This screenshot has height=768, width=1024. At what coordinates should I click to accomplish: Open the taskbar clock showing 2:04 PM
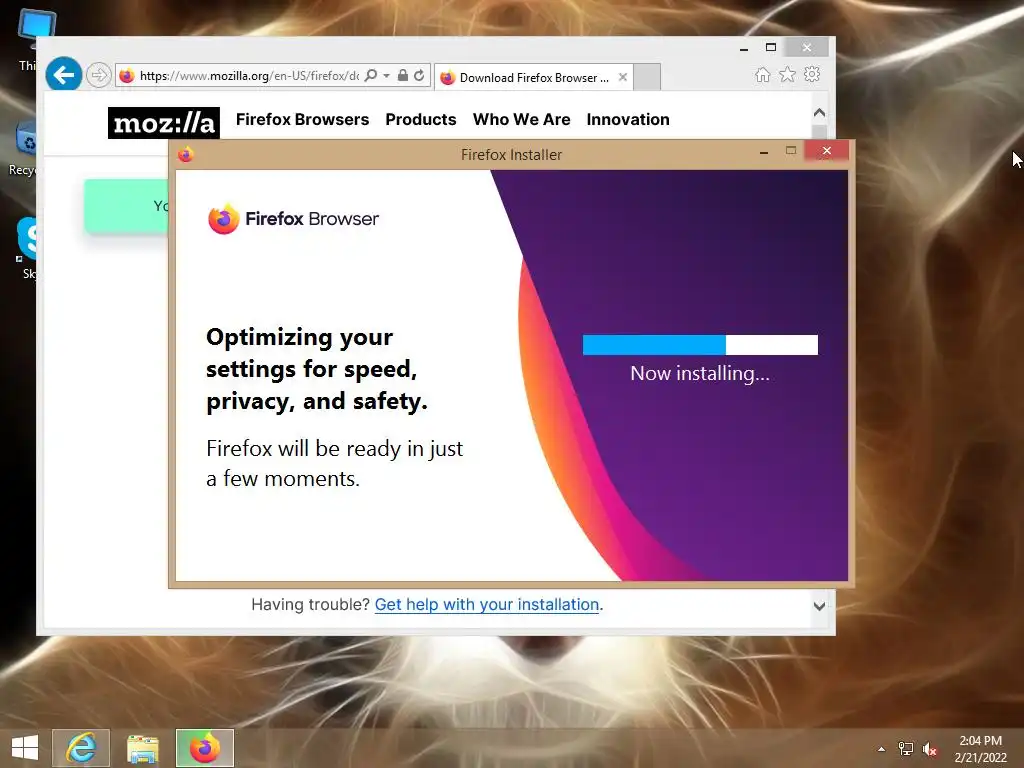(980, 749)
